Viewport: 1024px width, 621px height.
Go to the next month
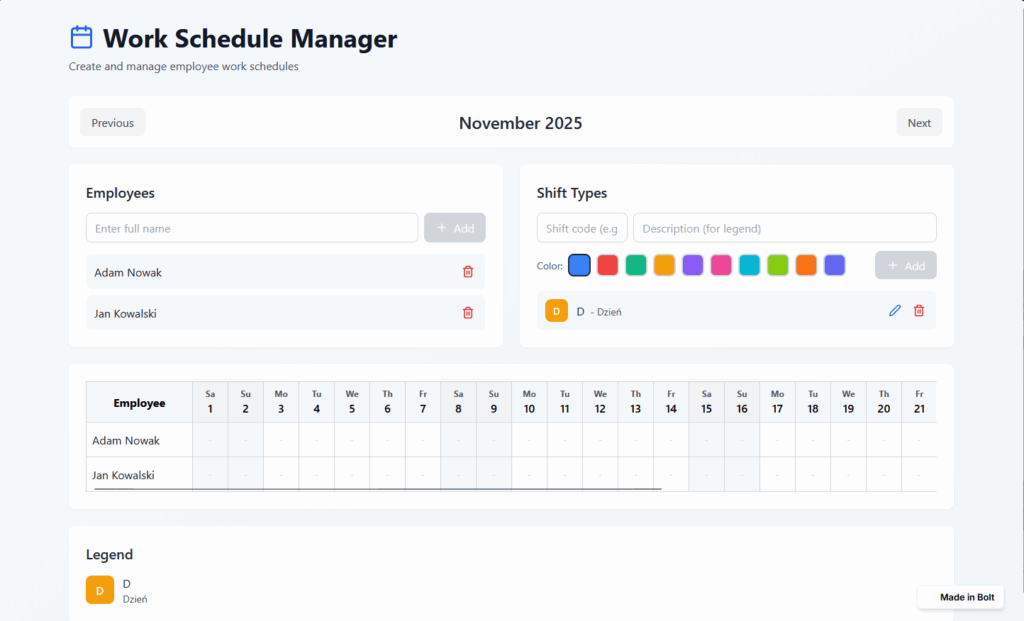[919, 123]
